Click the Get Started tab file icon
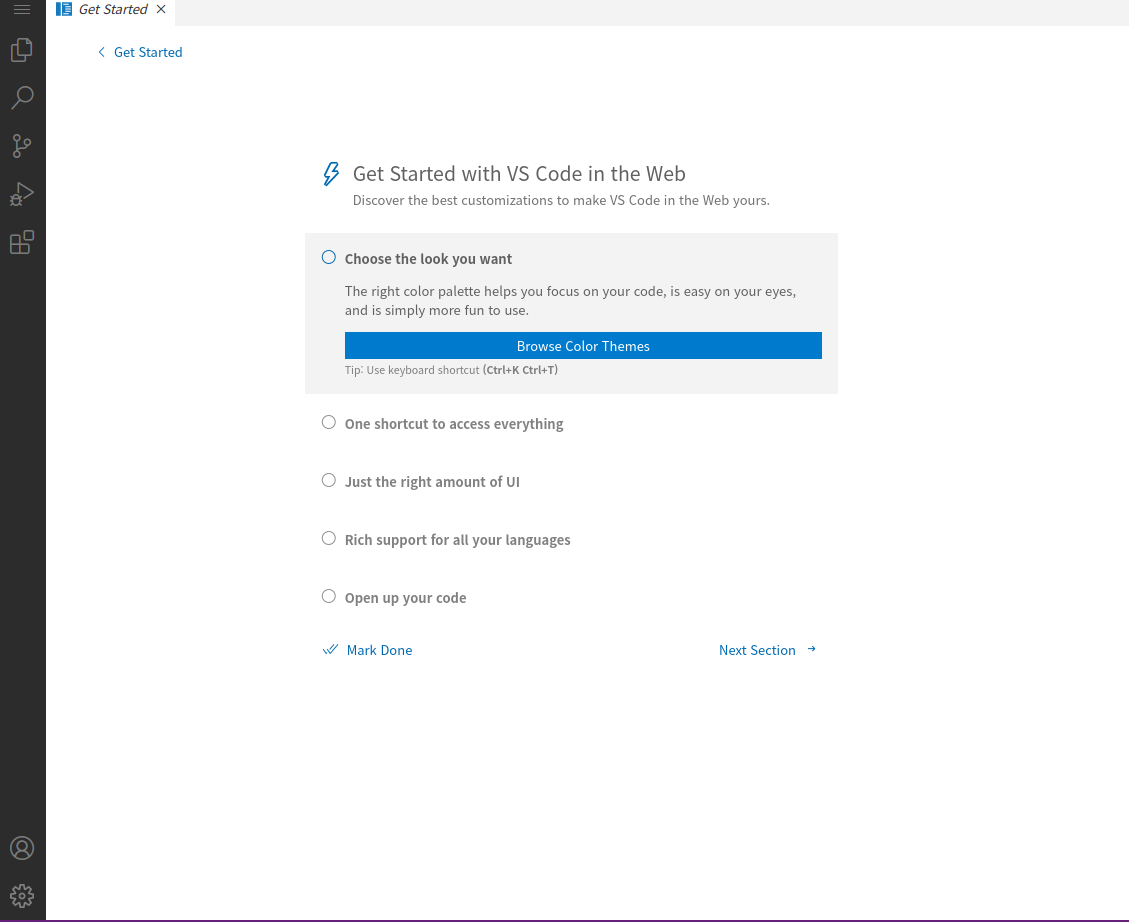 tap(64, 9)
